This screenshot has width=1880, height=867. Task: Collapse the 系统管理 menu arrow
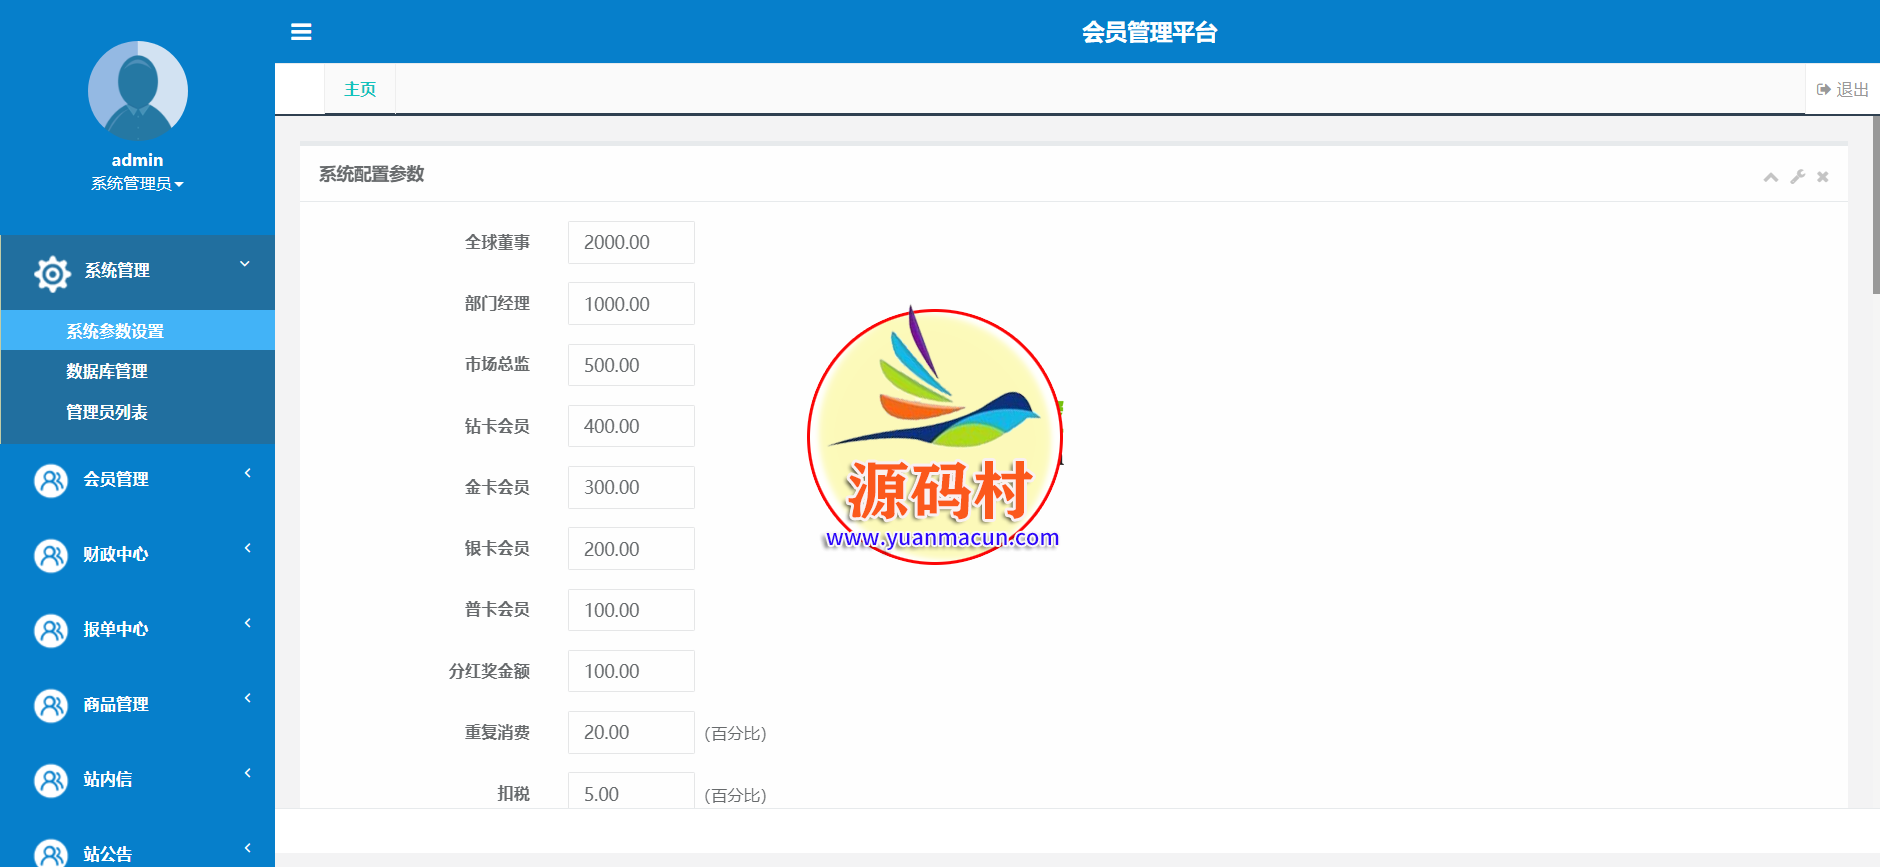pos(245,264)
